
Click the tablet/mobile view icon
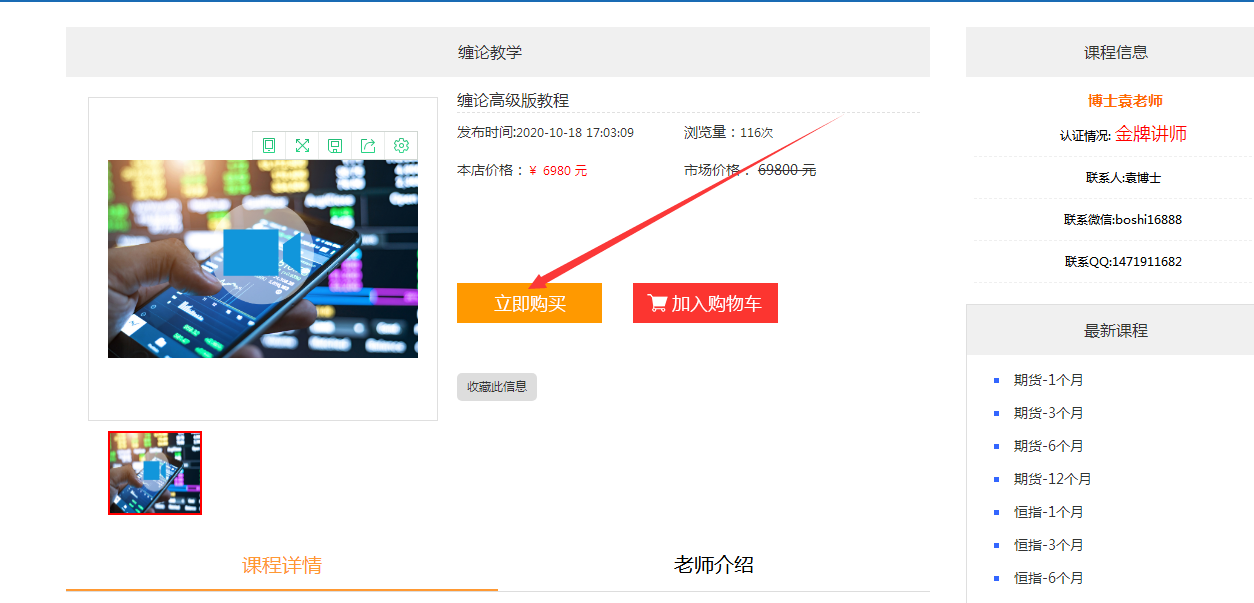tap(269, 146)
